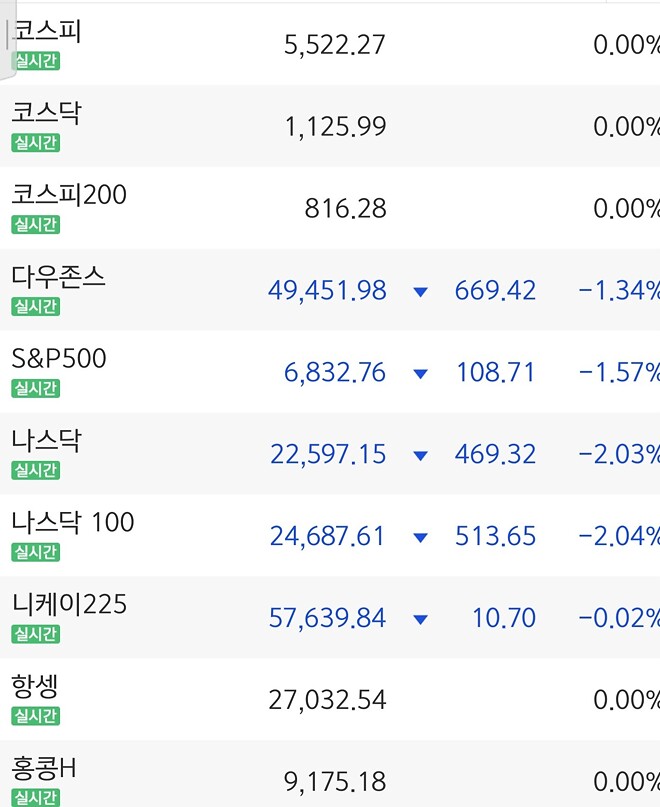Click the 실시간 badge under 다우존스

[35, 303]
